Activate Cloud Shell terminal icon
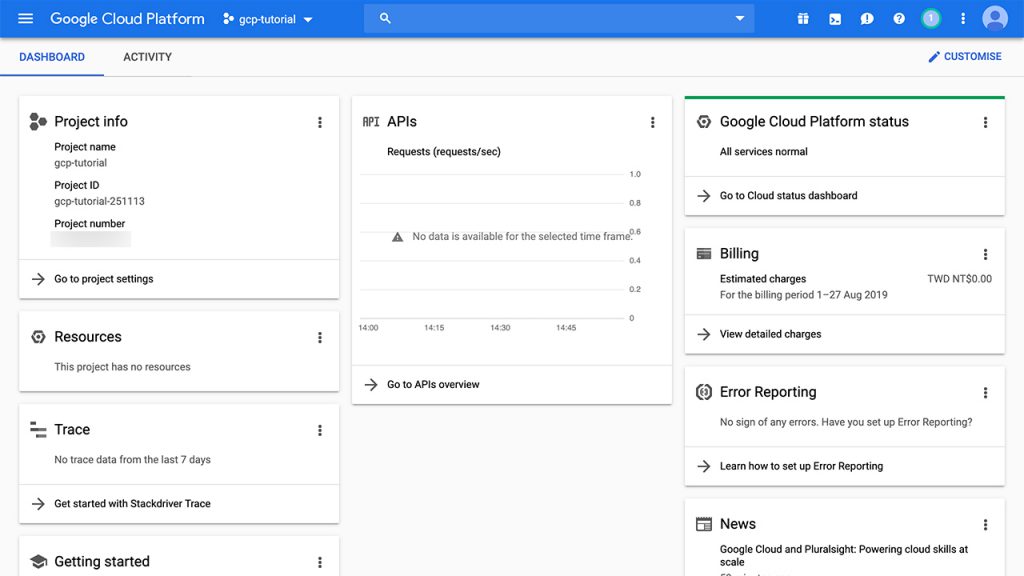Screen dimensions: 1024x576 coord(835,19)
